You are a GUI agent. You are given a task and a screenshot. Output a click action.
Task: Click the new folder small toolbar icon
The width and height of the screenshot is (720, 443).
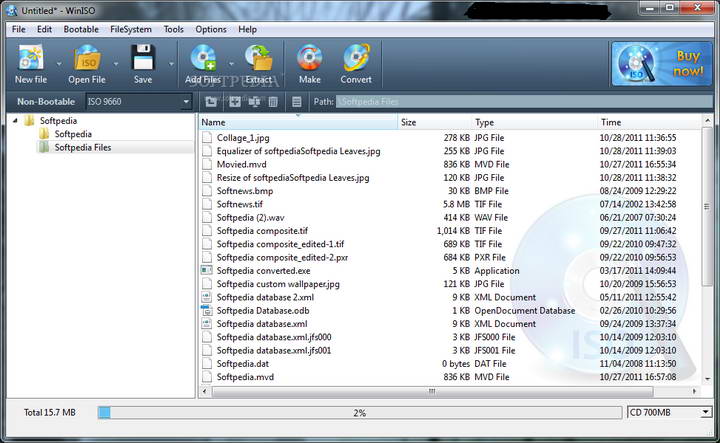coord(235,101)
